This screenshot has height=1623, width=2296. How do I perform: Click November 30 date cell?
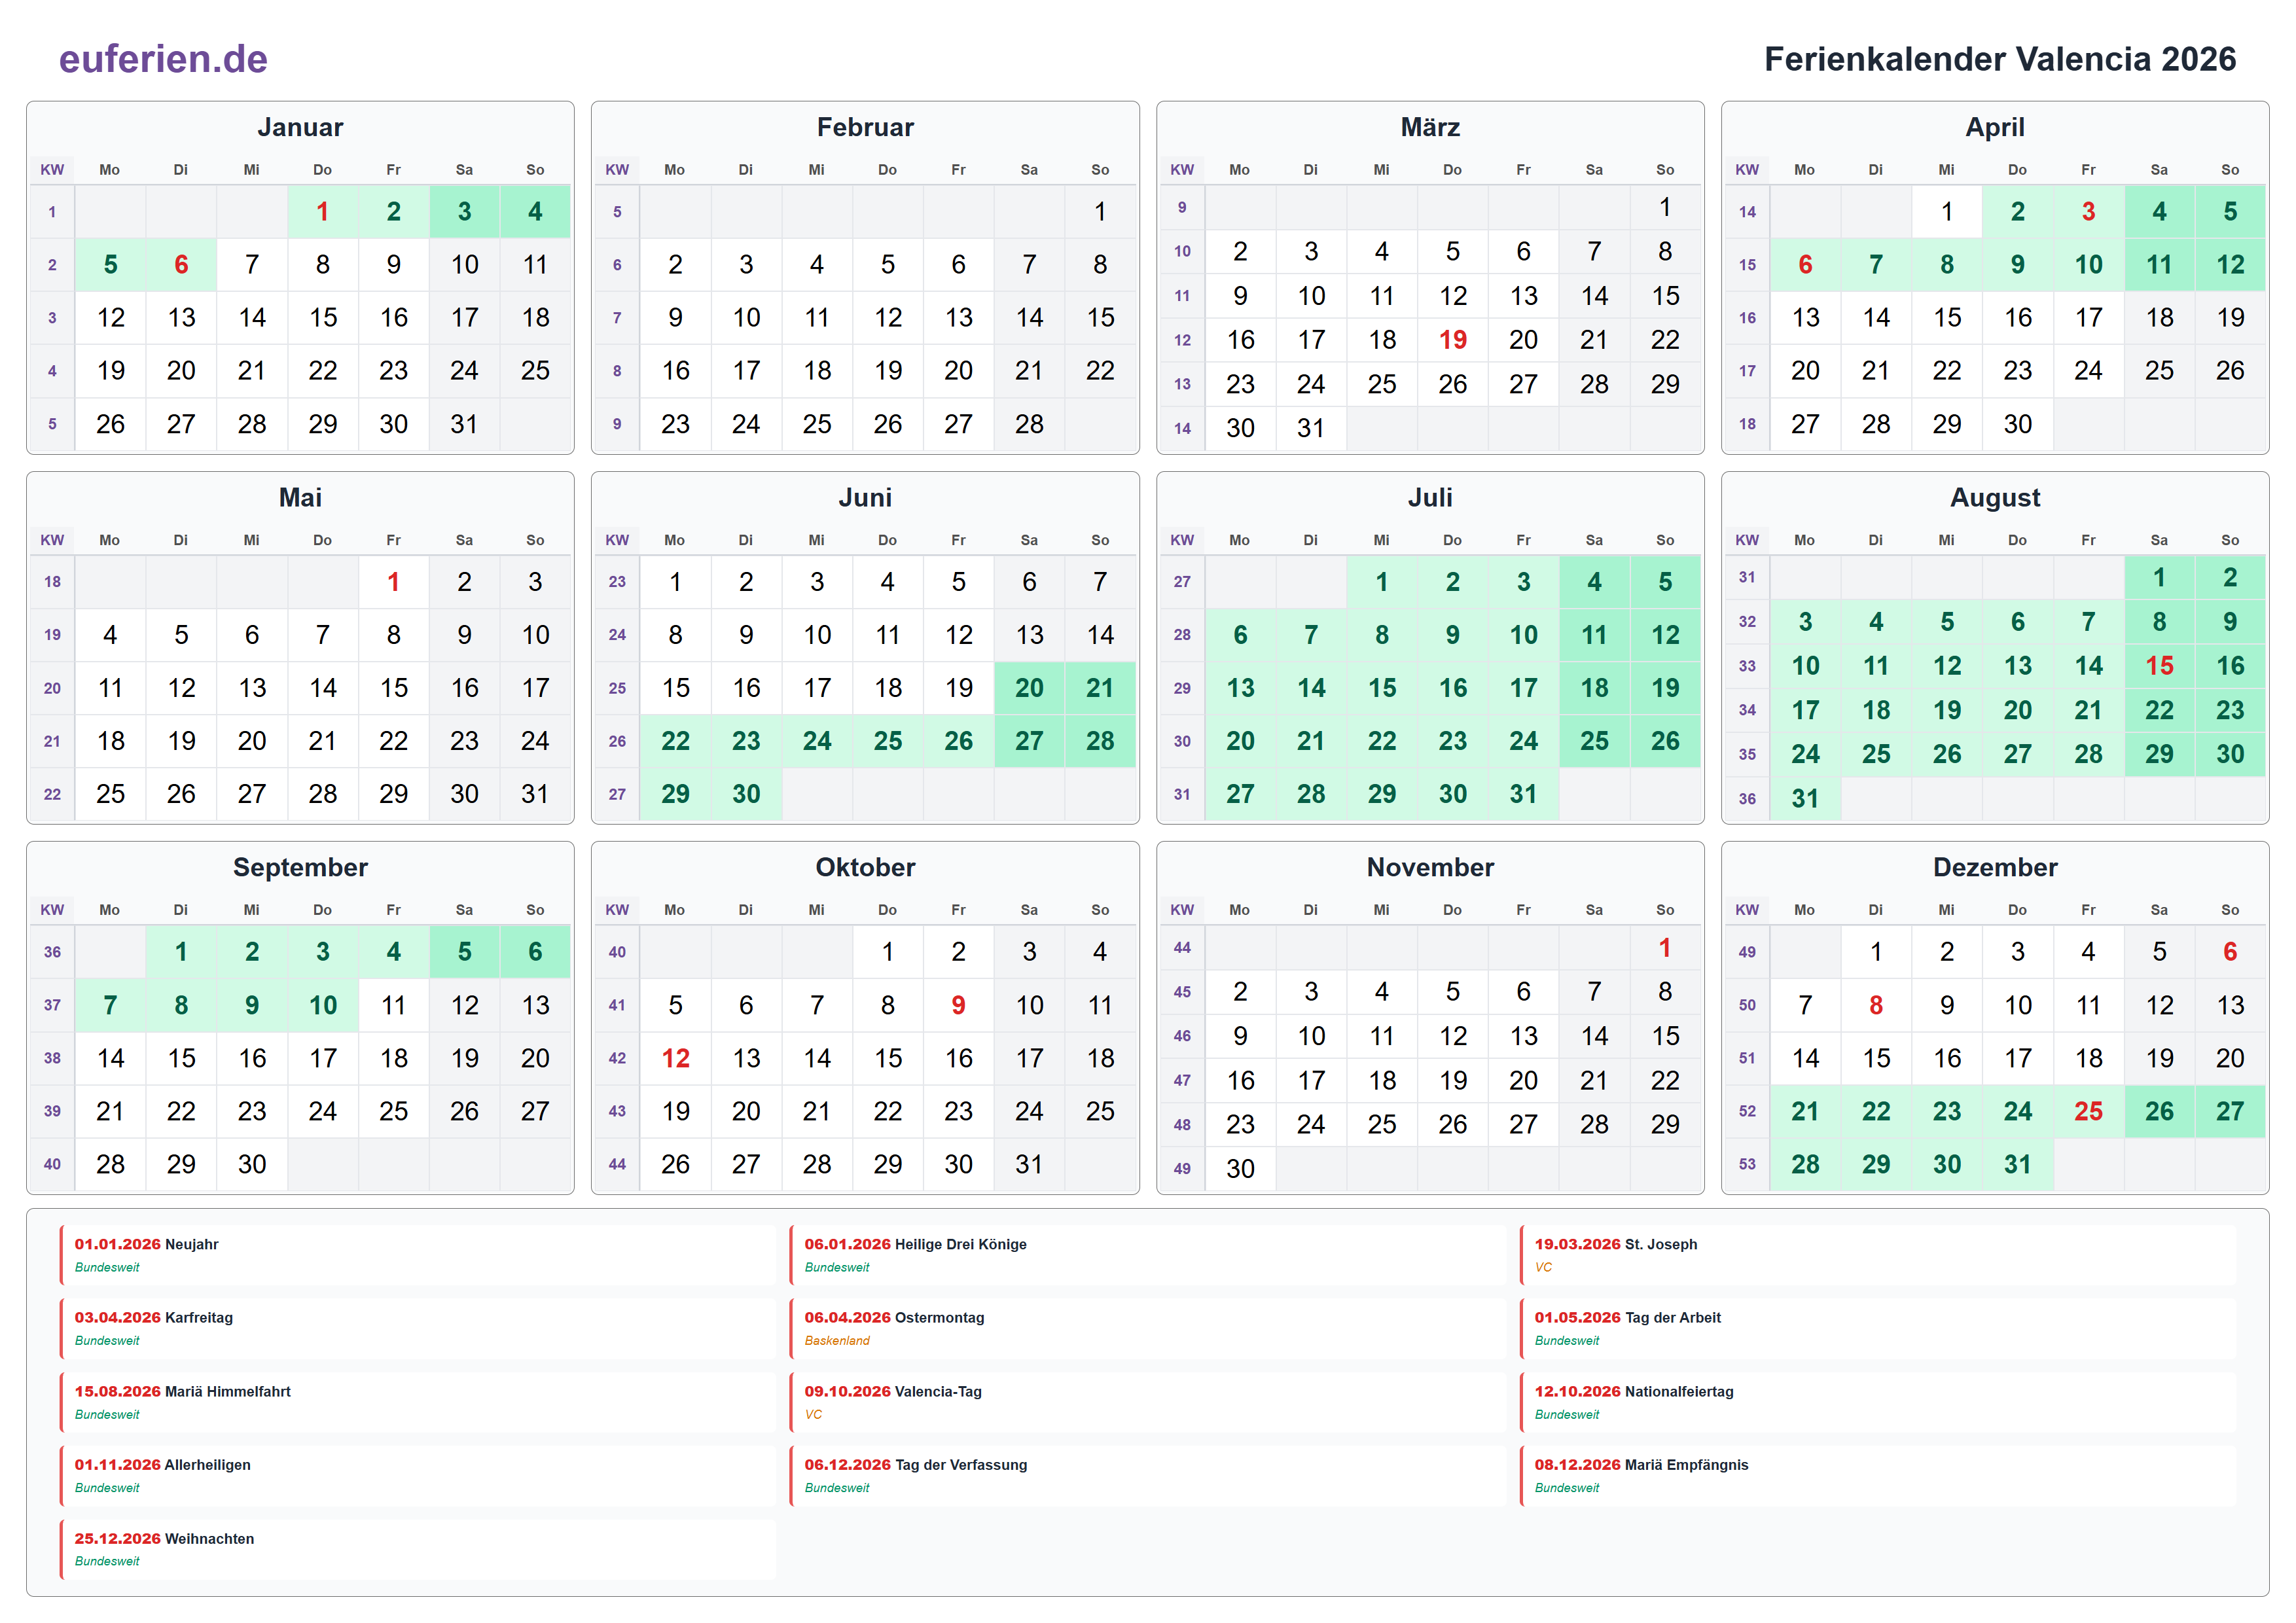tap(1240, 1168)
